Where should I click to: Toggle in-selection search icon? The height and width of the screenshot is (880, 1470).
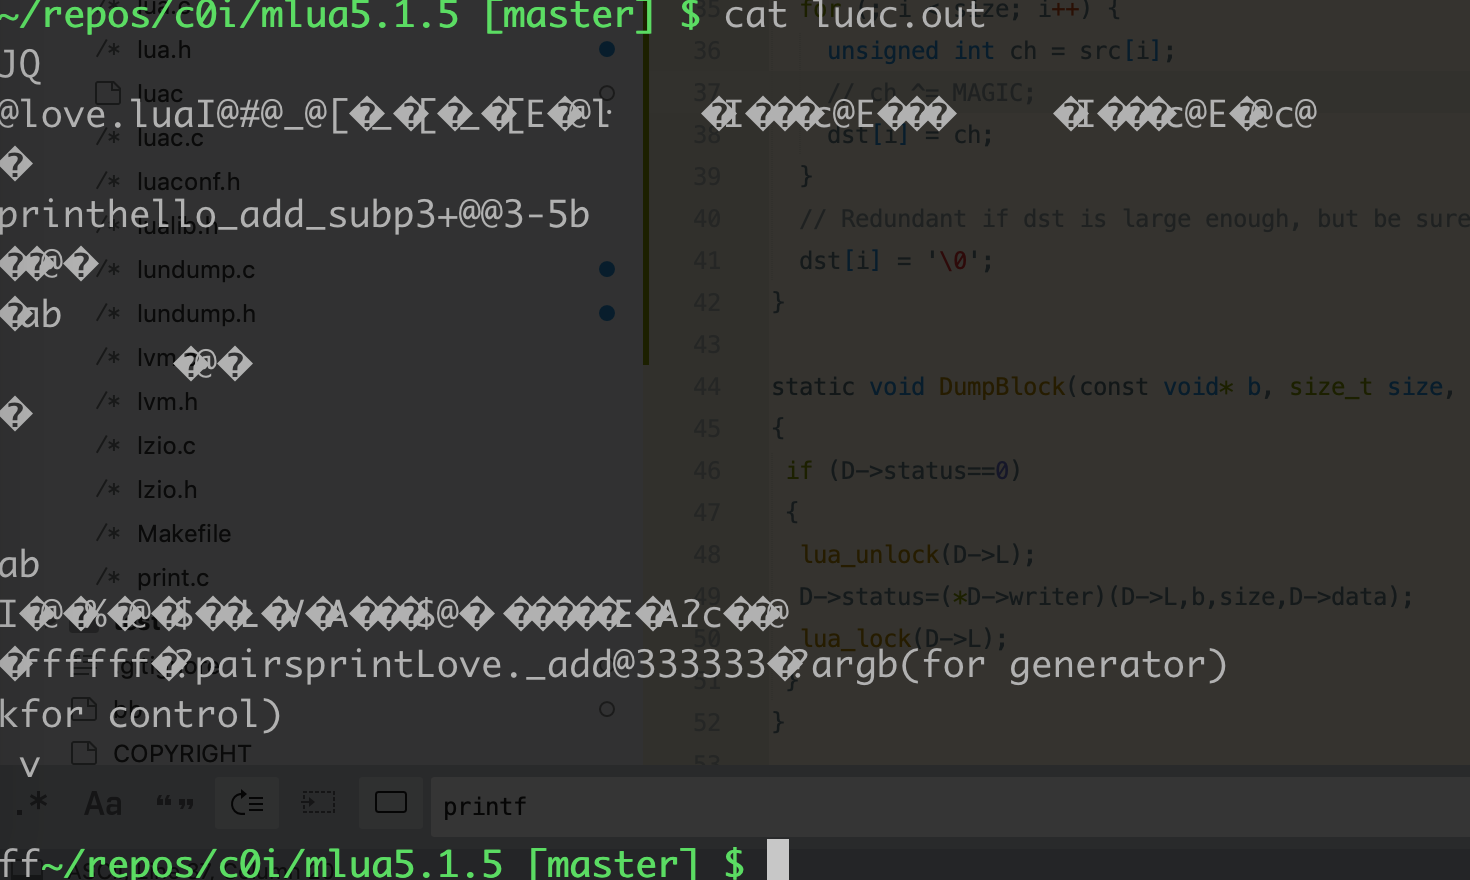[x=319, y=803]
